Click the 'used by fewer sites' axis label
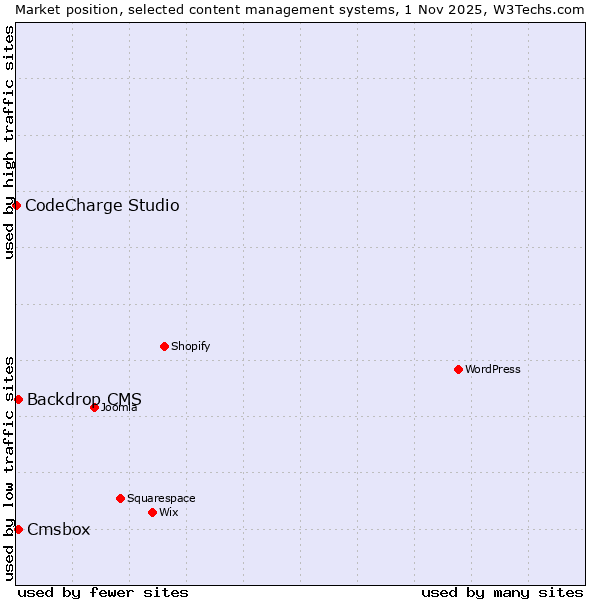This screenshot has height=600, width=600. pyautogui.click(x=103, y=592)
